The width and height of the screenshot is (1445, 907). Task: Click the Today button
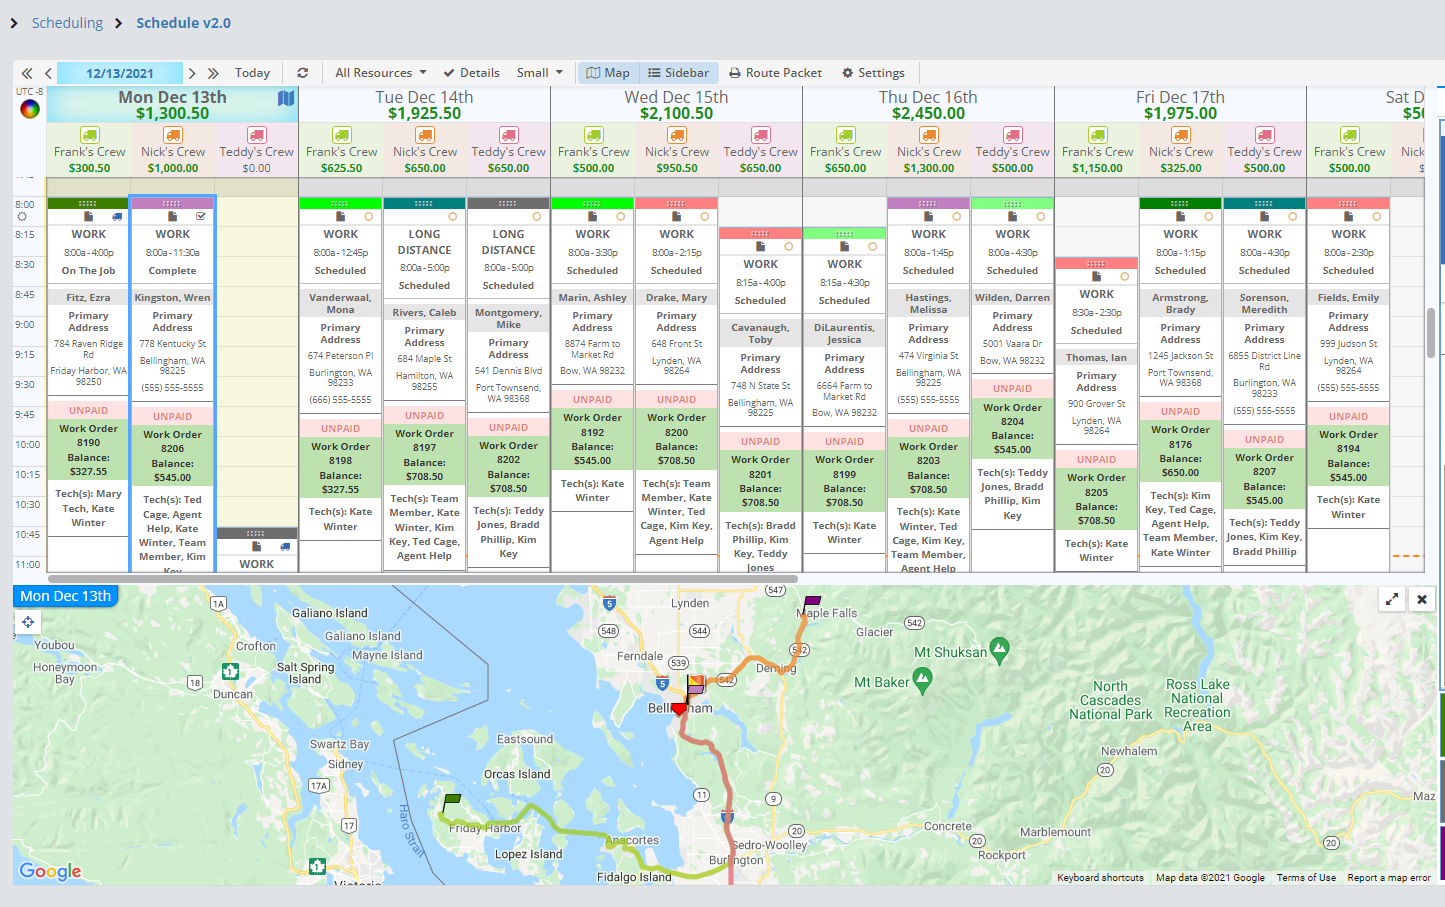[252, 73]
